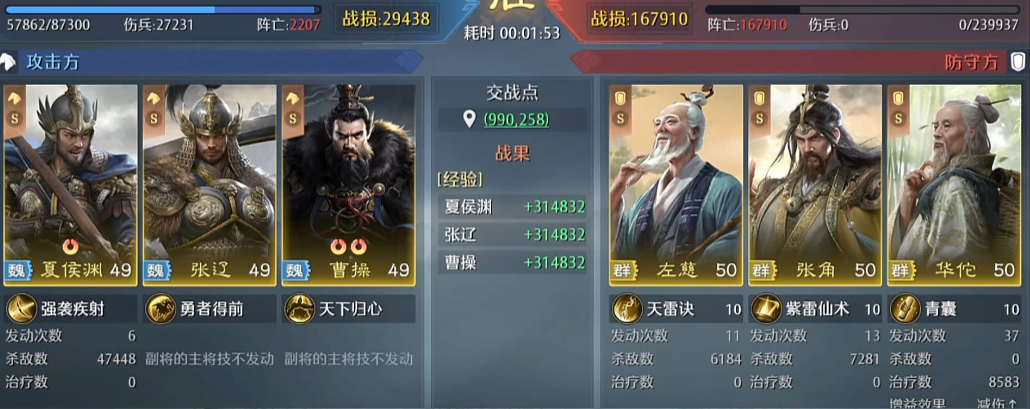Click 夏侯渊 experience reward row
Screen dimensions: 1030x409
[x=513, y=207]
